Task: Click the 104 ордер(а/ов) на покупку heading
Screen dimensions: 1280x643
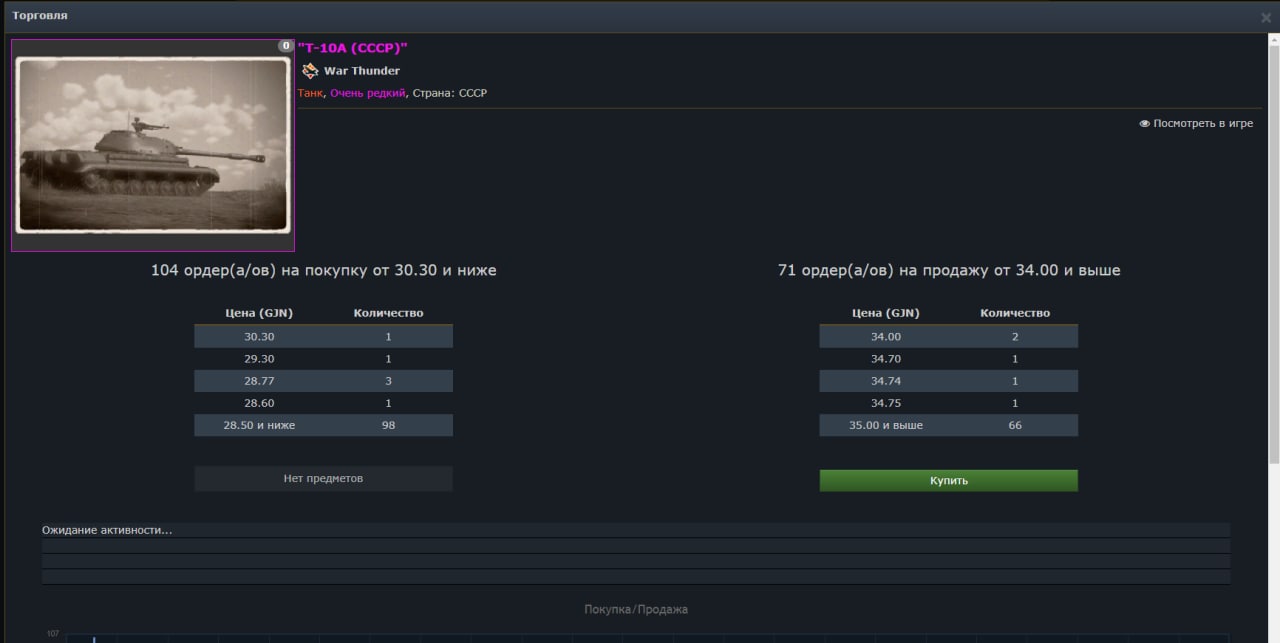Action: 323,271
